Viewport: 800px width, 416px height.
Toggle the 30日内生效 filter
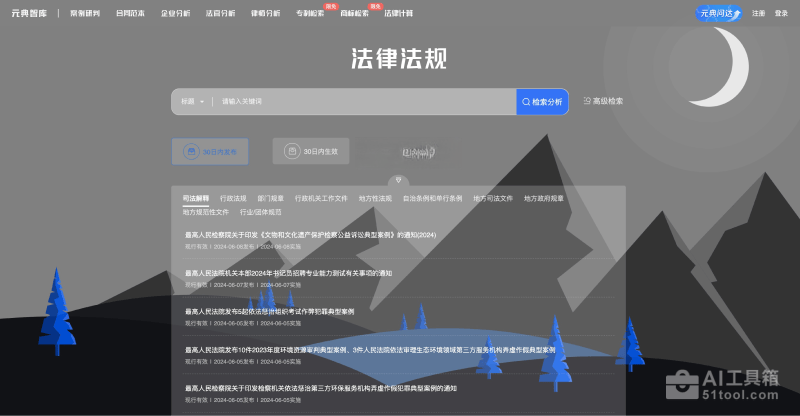tap(311, 152)
